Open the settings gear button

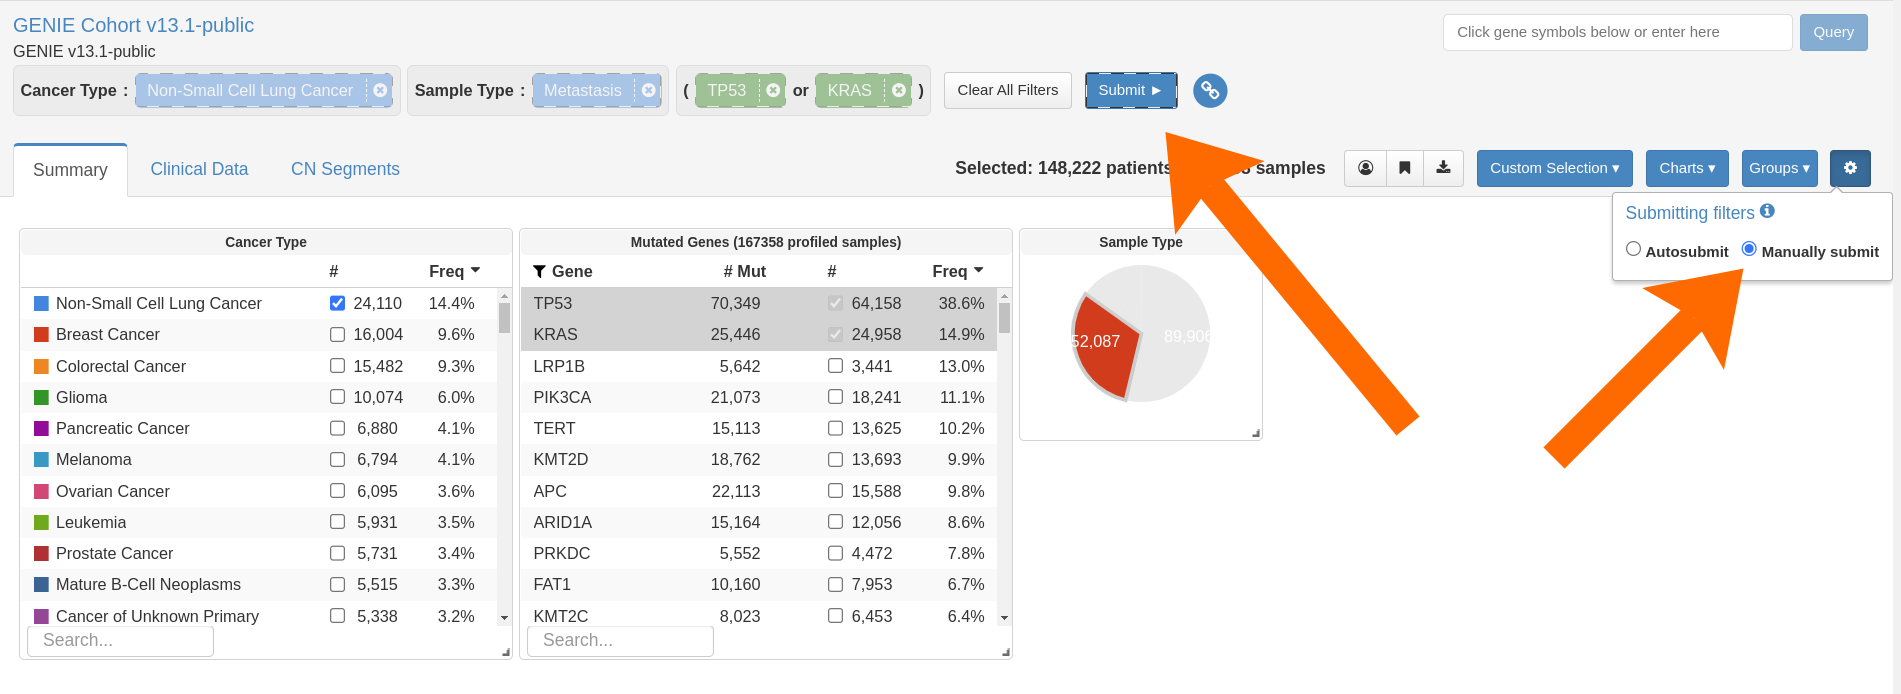[1850, 168]
